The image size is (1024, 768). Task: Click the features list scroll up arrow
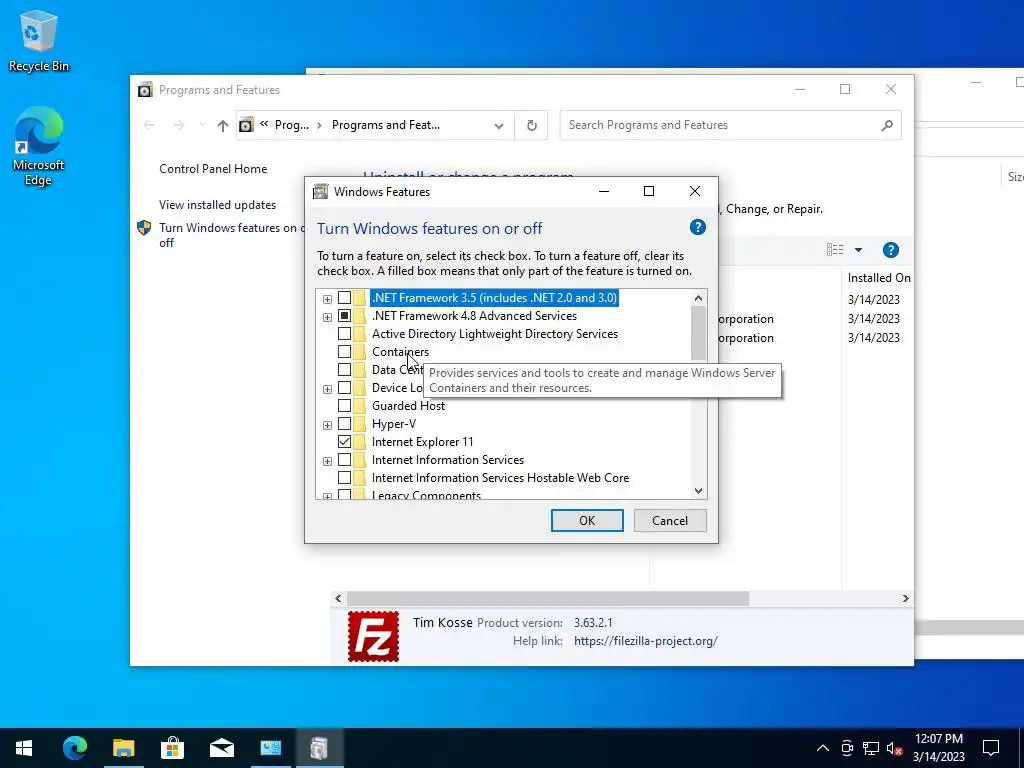(x=698, y=298)
